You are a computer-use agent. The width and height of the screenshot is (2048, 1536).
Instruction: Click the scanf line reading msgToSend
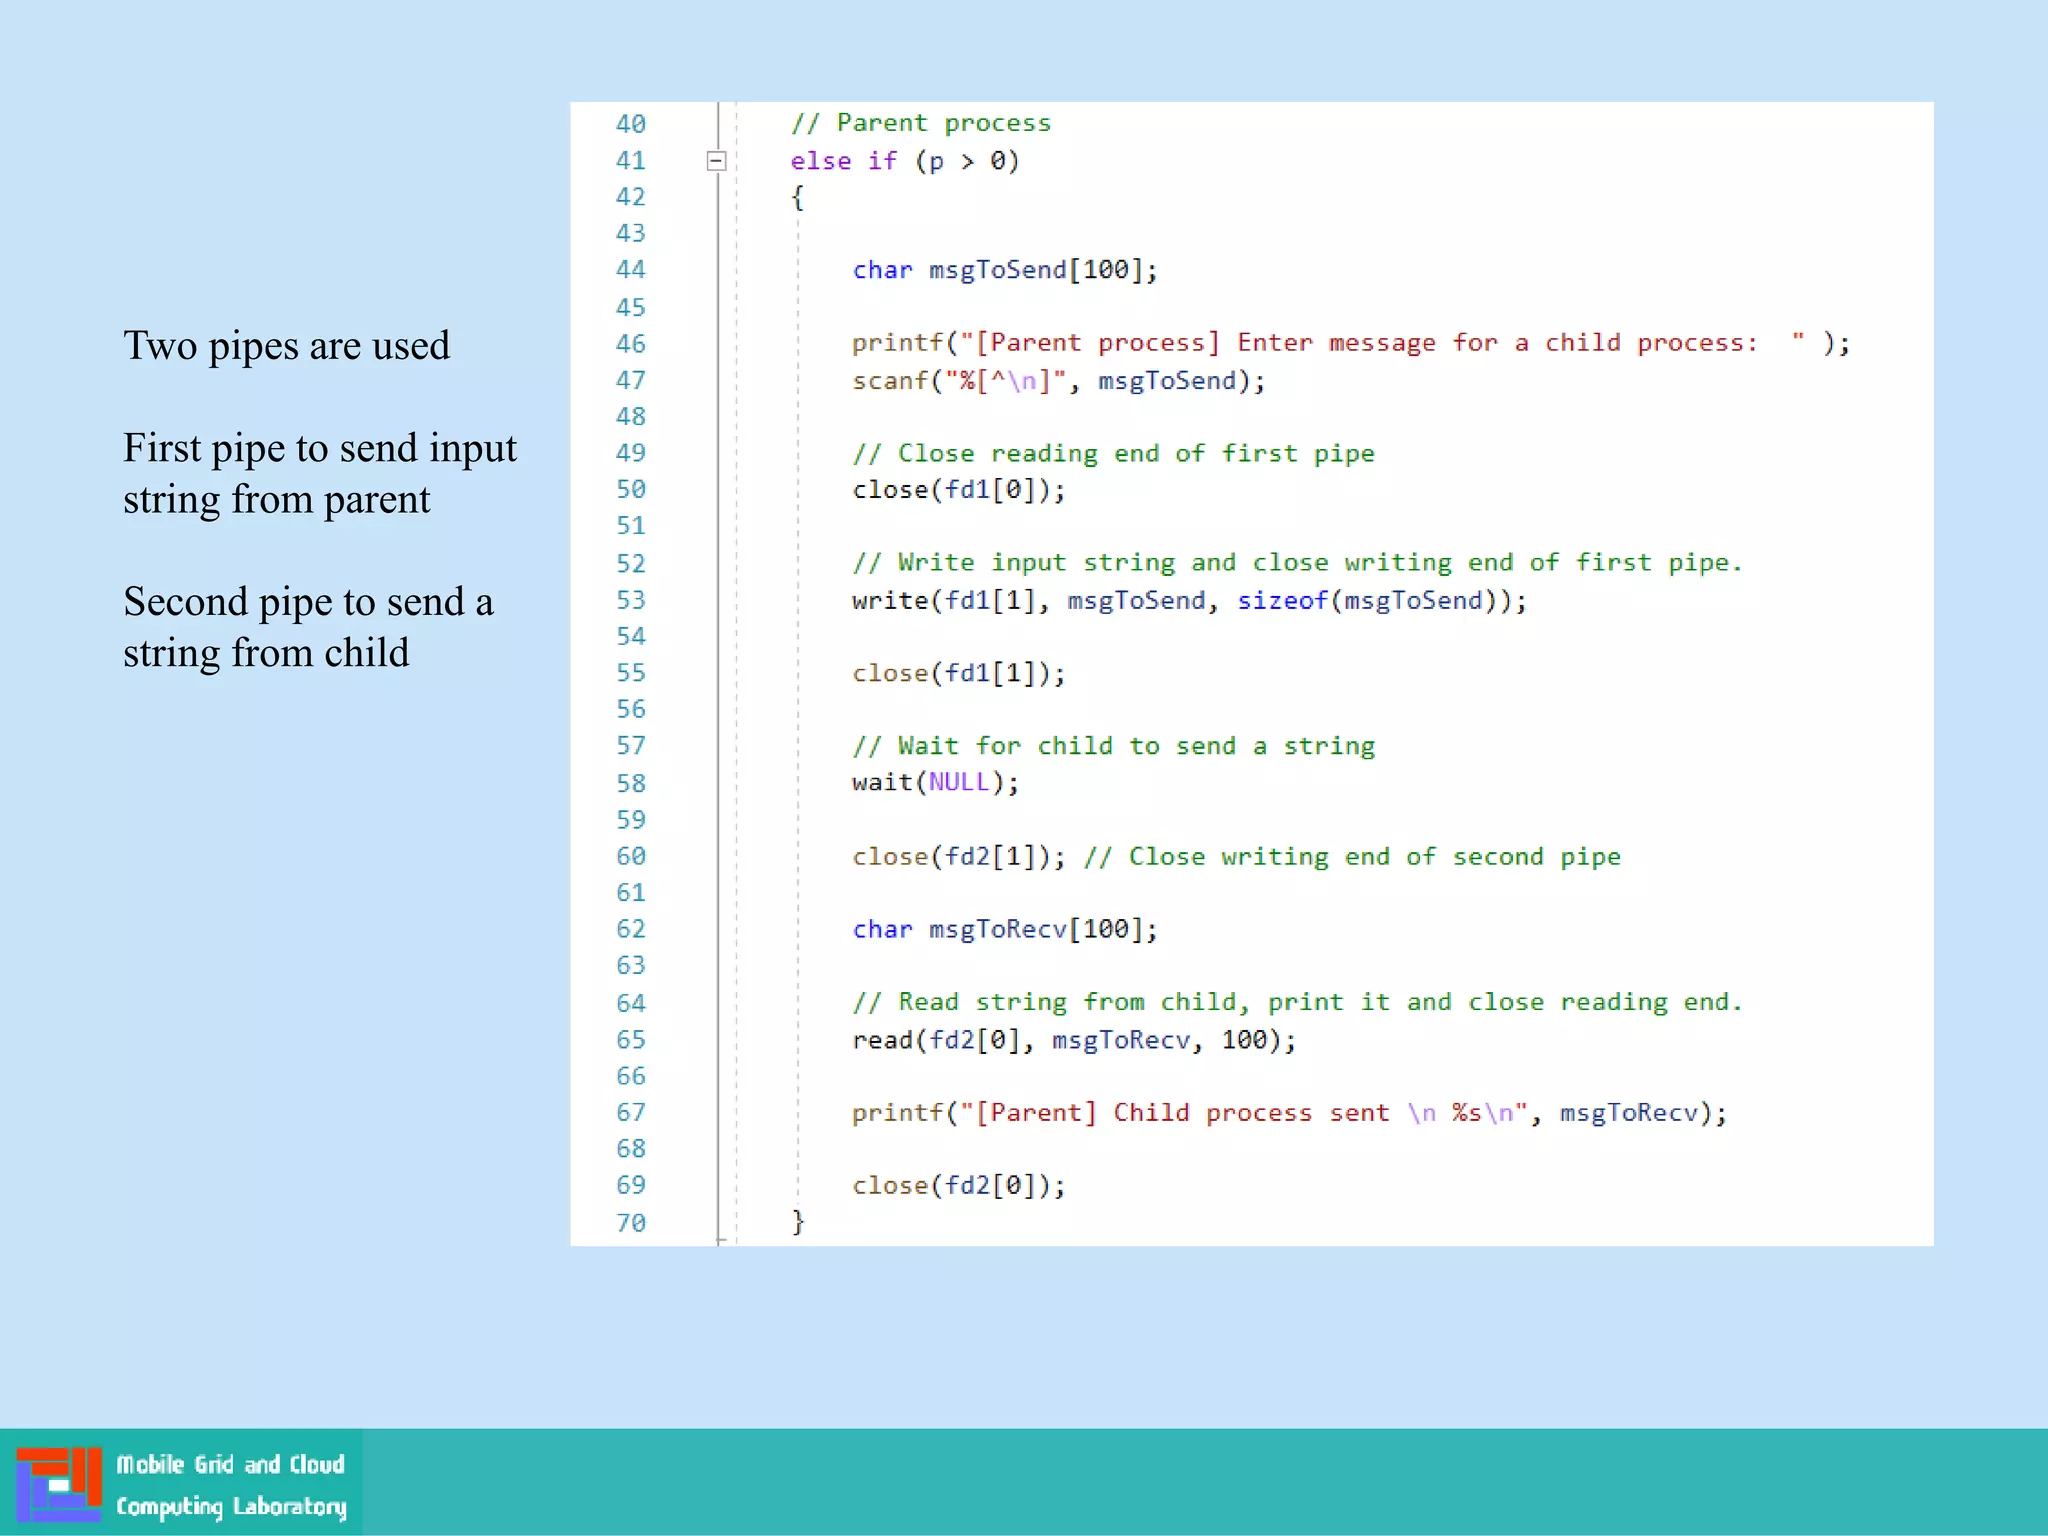(x=1058, y=381)
